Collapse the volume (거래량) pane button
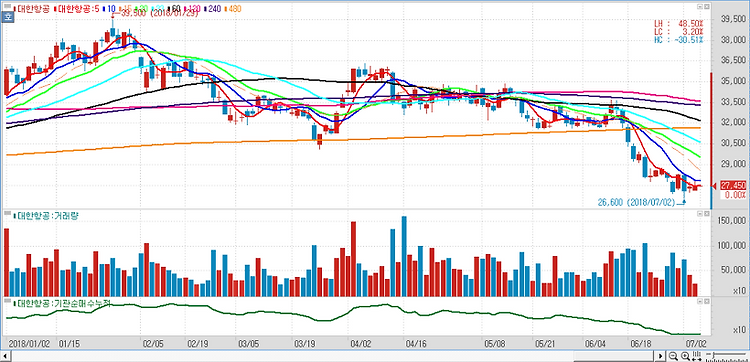Viewport: 750px width, 362px height. [x=699, y=214]
